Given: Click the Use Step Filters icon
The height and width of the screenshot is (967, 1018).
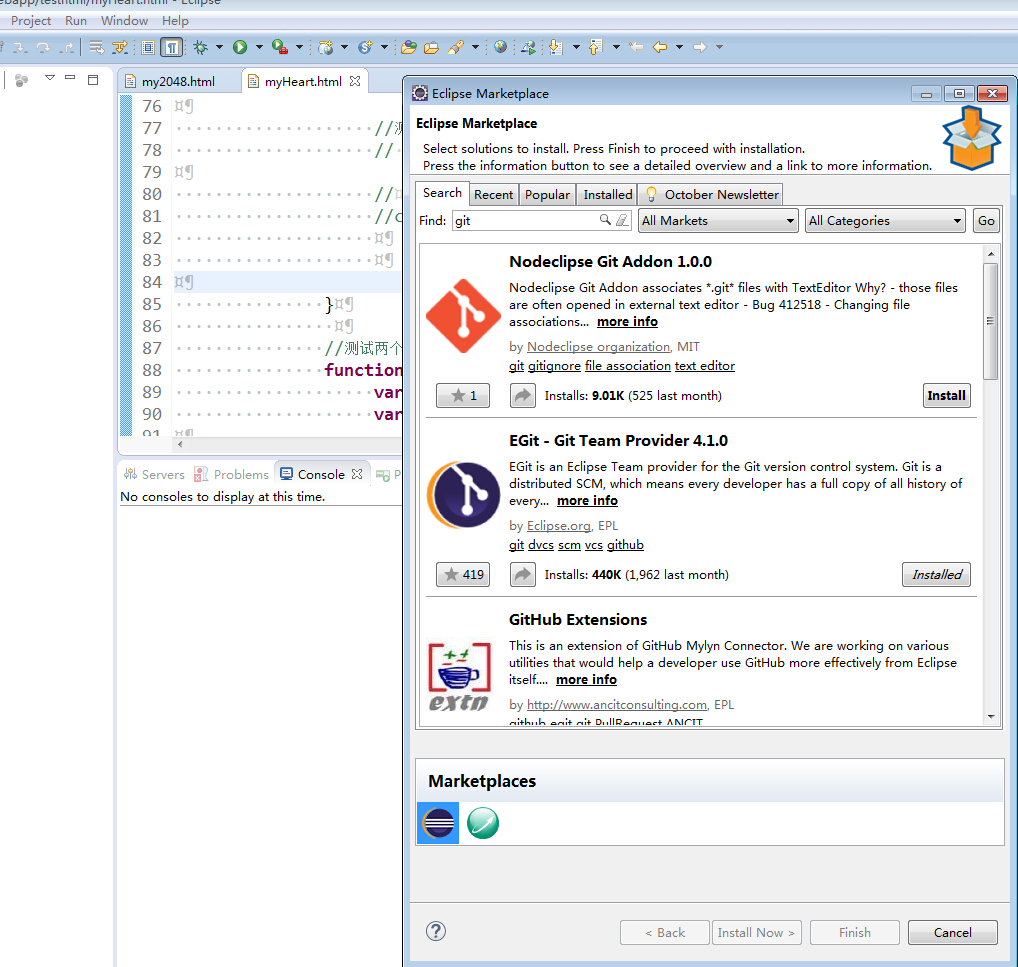Looking at the screenshot, I should click(119, 47).
